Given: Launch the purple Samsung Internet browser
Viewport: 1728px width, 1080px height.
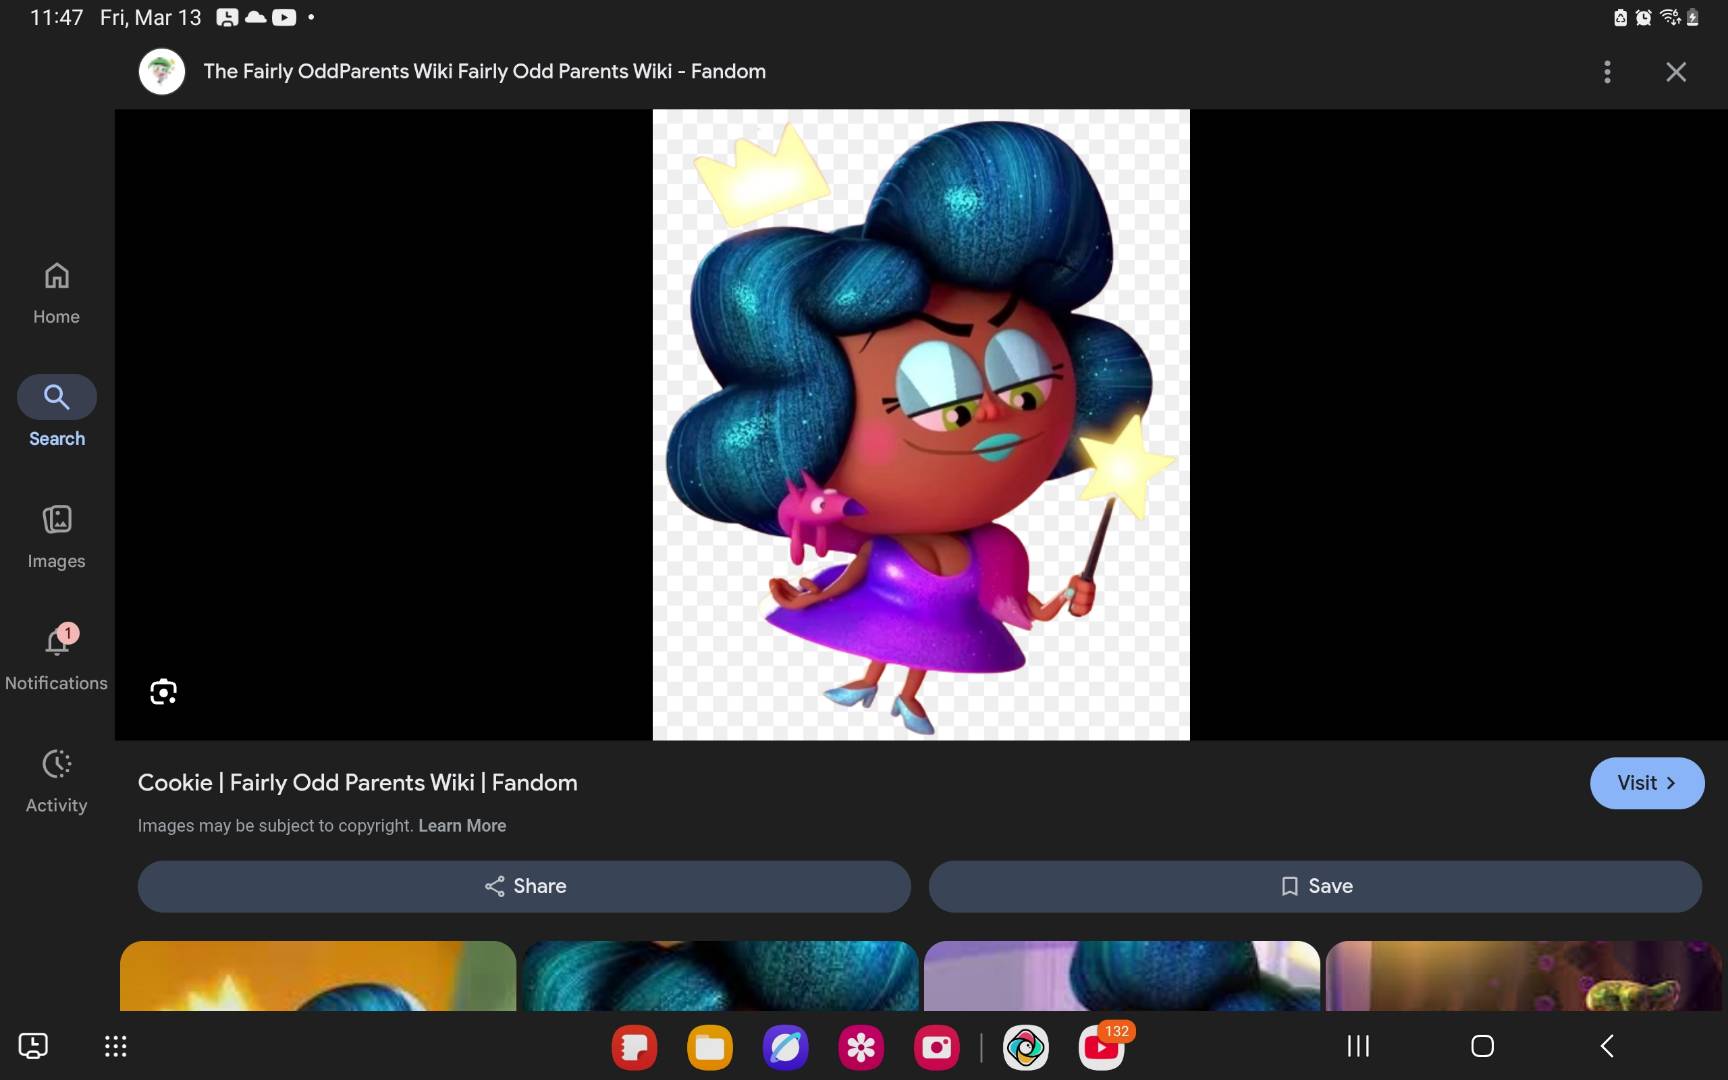Looking at the screenshot, I should (x=786, y=1047).
